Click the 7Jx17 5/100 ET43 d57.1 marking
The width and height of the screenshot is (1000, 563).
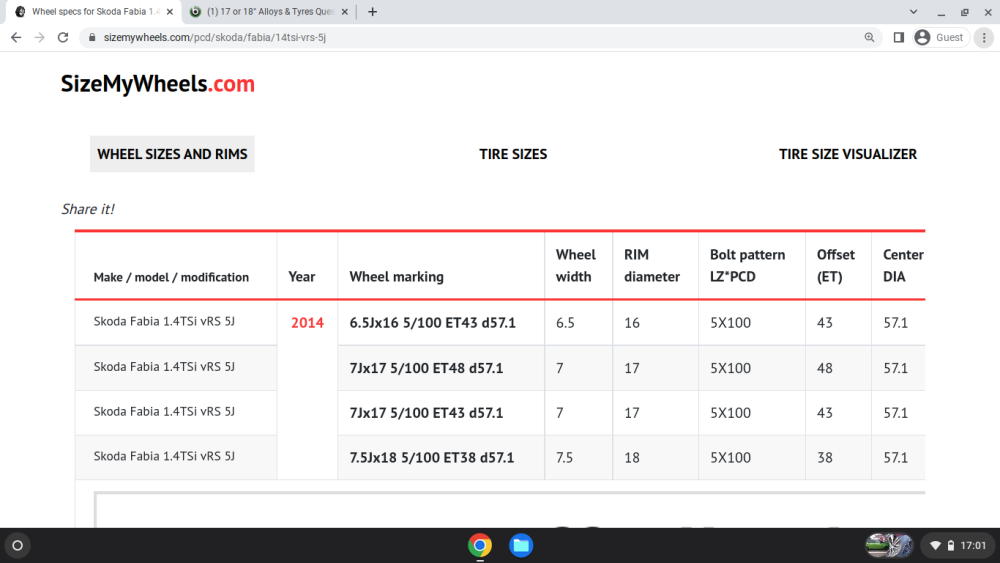click(x=426, y=413)
